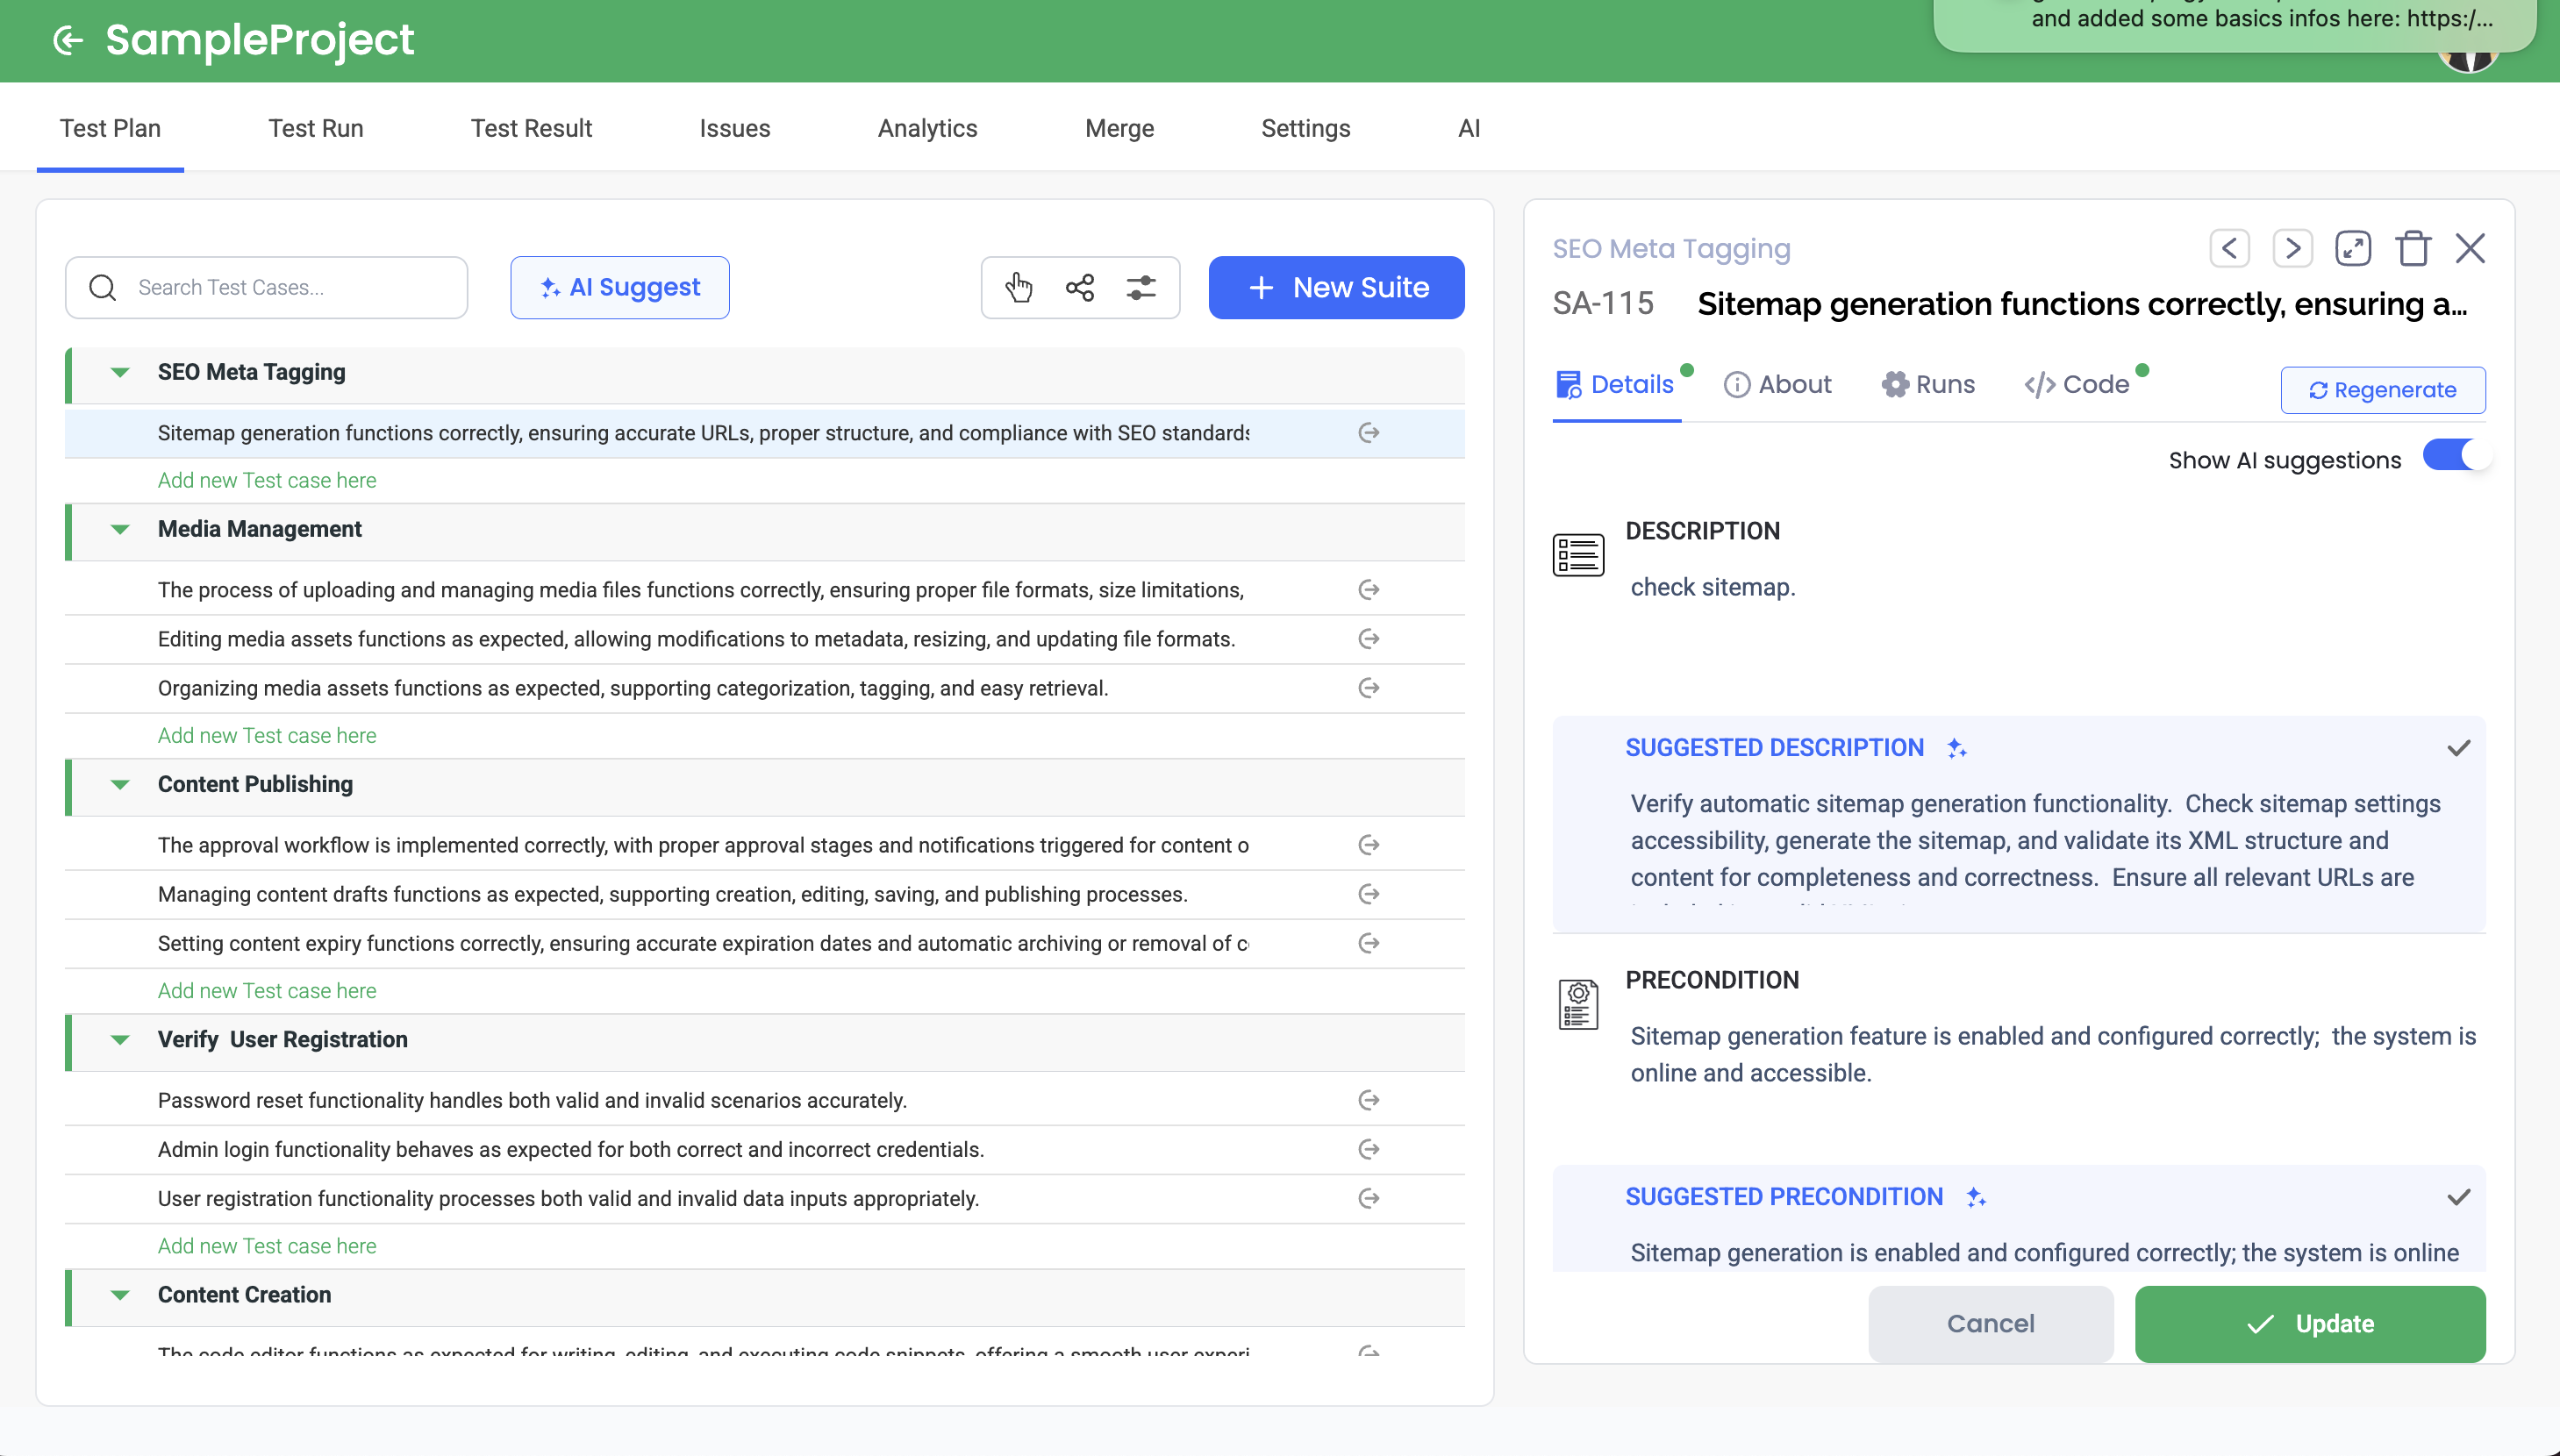Open the filter sliders icon
The height and width of the screenshot is (1456, 2560).
[x=1141, y=287]
